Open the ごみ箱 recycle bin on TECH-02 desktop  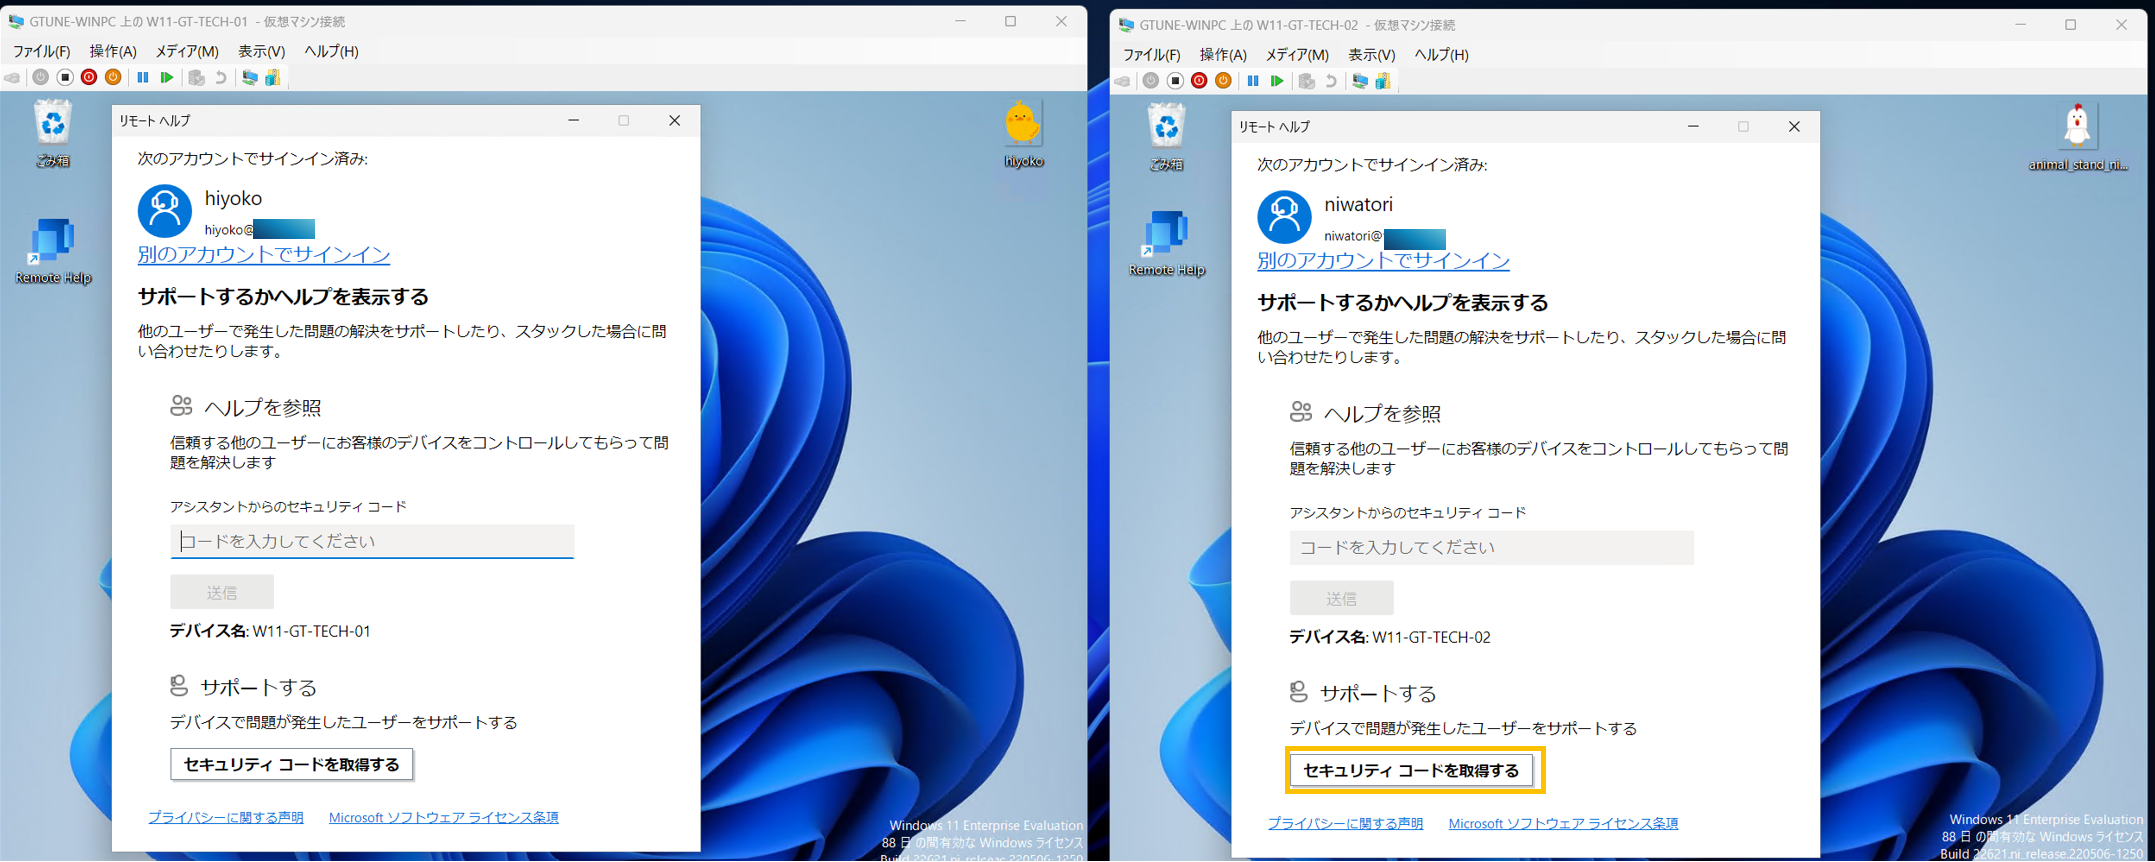pyautogui.click(x=1166, y=138)
